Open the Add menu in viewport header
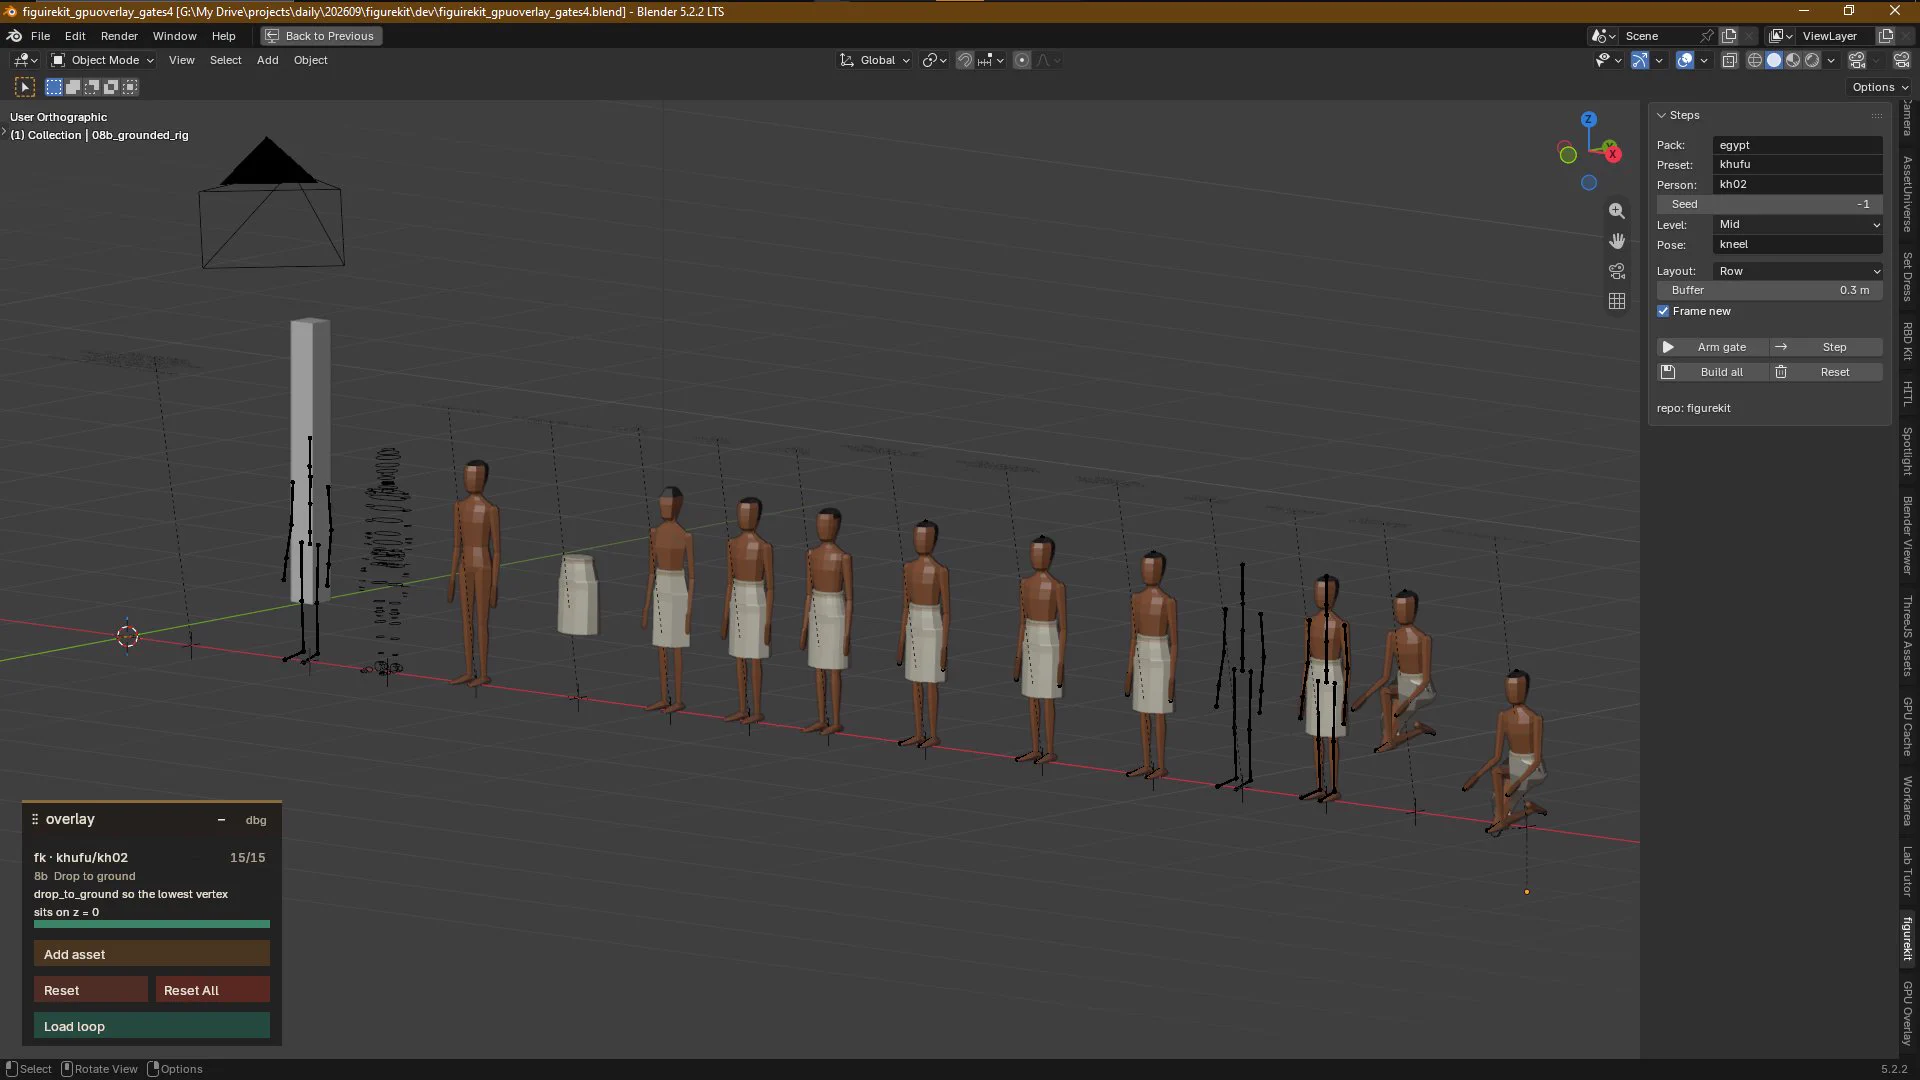The width and height of the screenshot is (1920, 1080). pos(267,60)
